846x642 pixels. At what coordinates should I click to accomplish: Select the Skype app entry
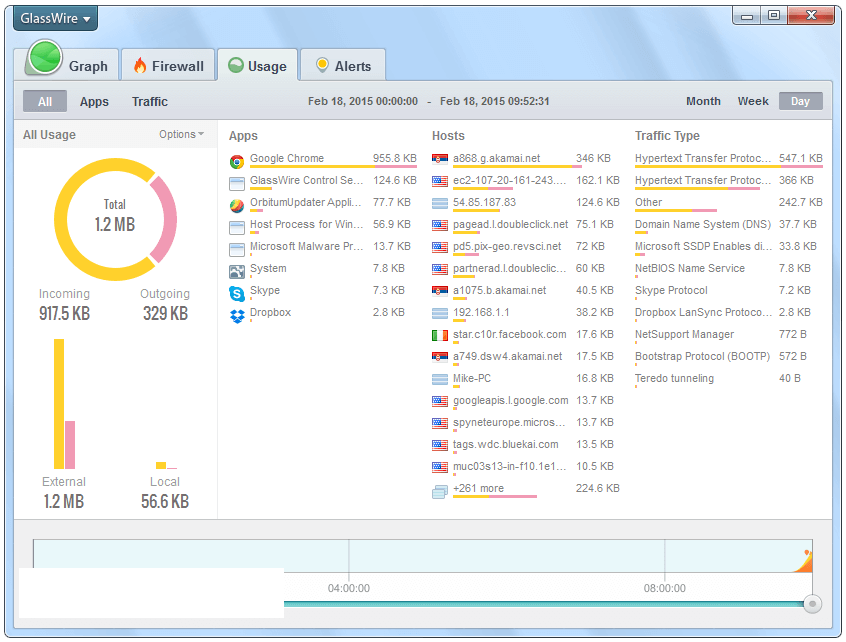tap(323, 291)
